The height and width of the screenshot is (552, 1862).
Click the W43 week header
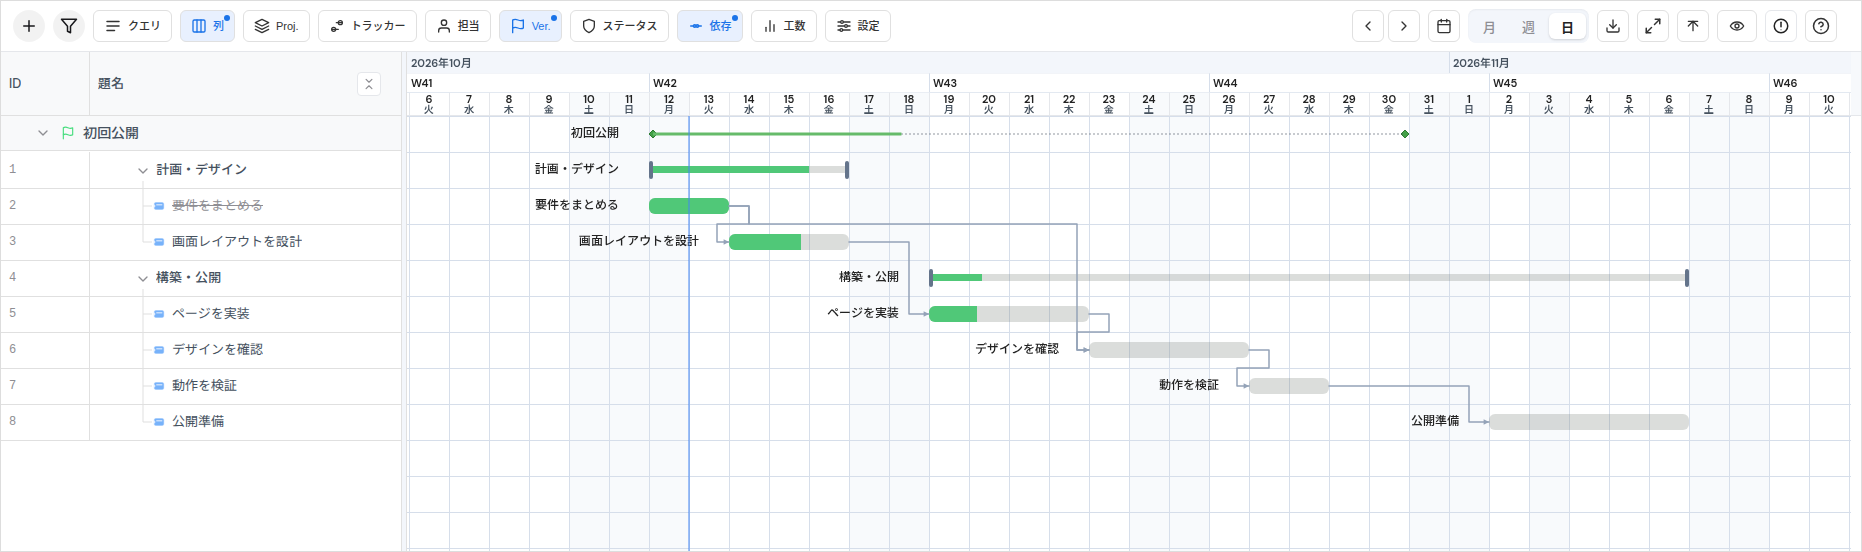(x=1069, y=83)
